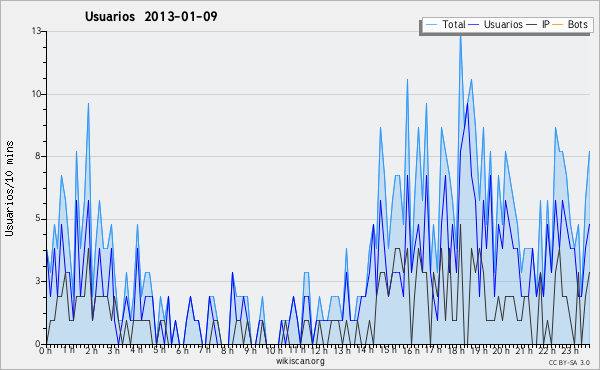Viewport: 600px width, 370px height.
Task: Click the 'Usuarios' legend entry
Action: point(496,24)
